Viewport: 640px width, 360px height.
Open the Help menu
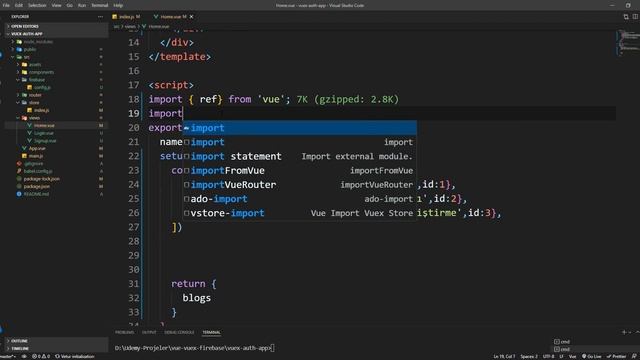(118, 5)
